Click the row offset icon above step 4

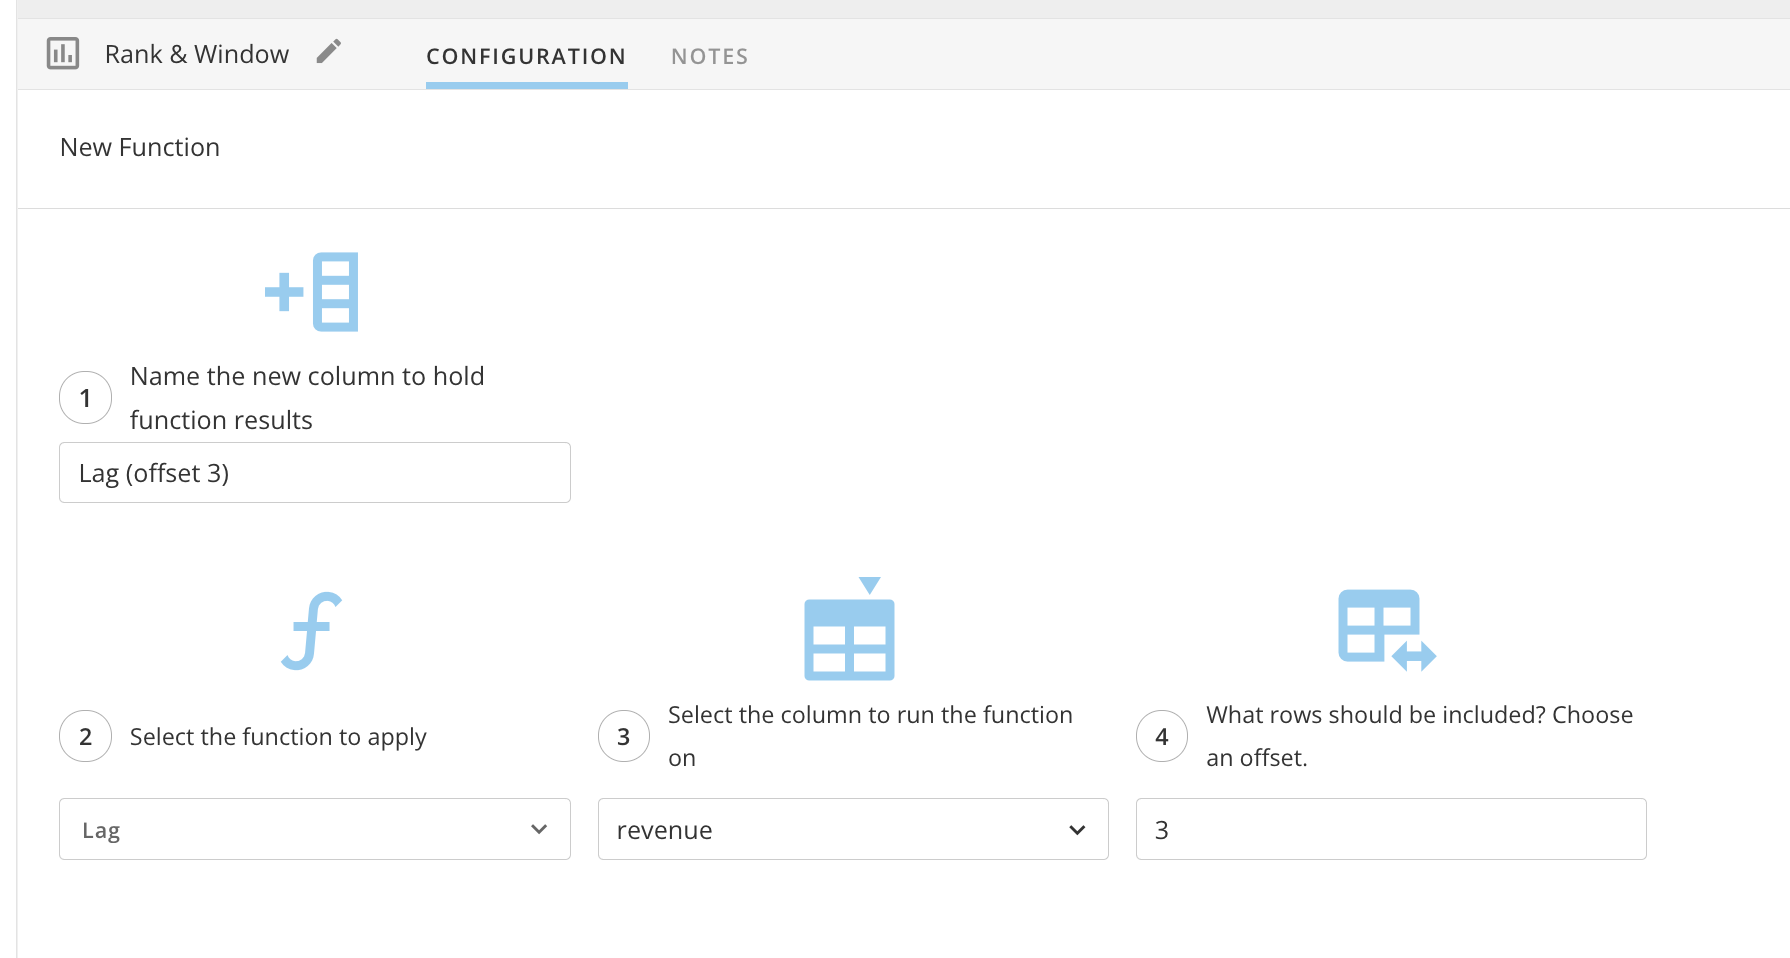pyautogui.click(x=1386, y=629)
